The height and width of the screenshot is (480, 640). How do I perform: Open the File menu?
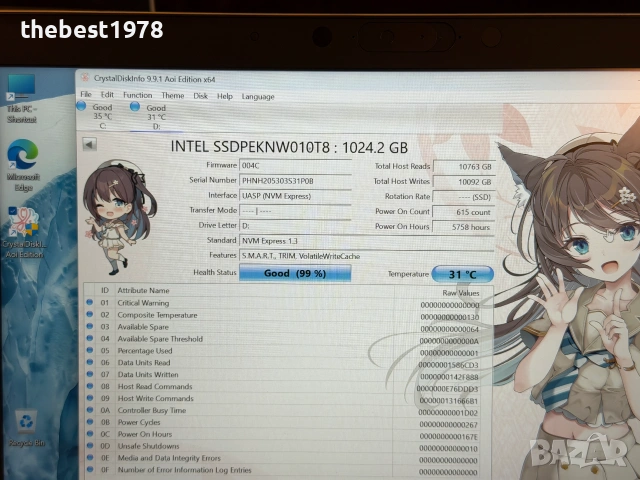[x=86, y=94]
